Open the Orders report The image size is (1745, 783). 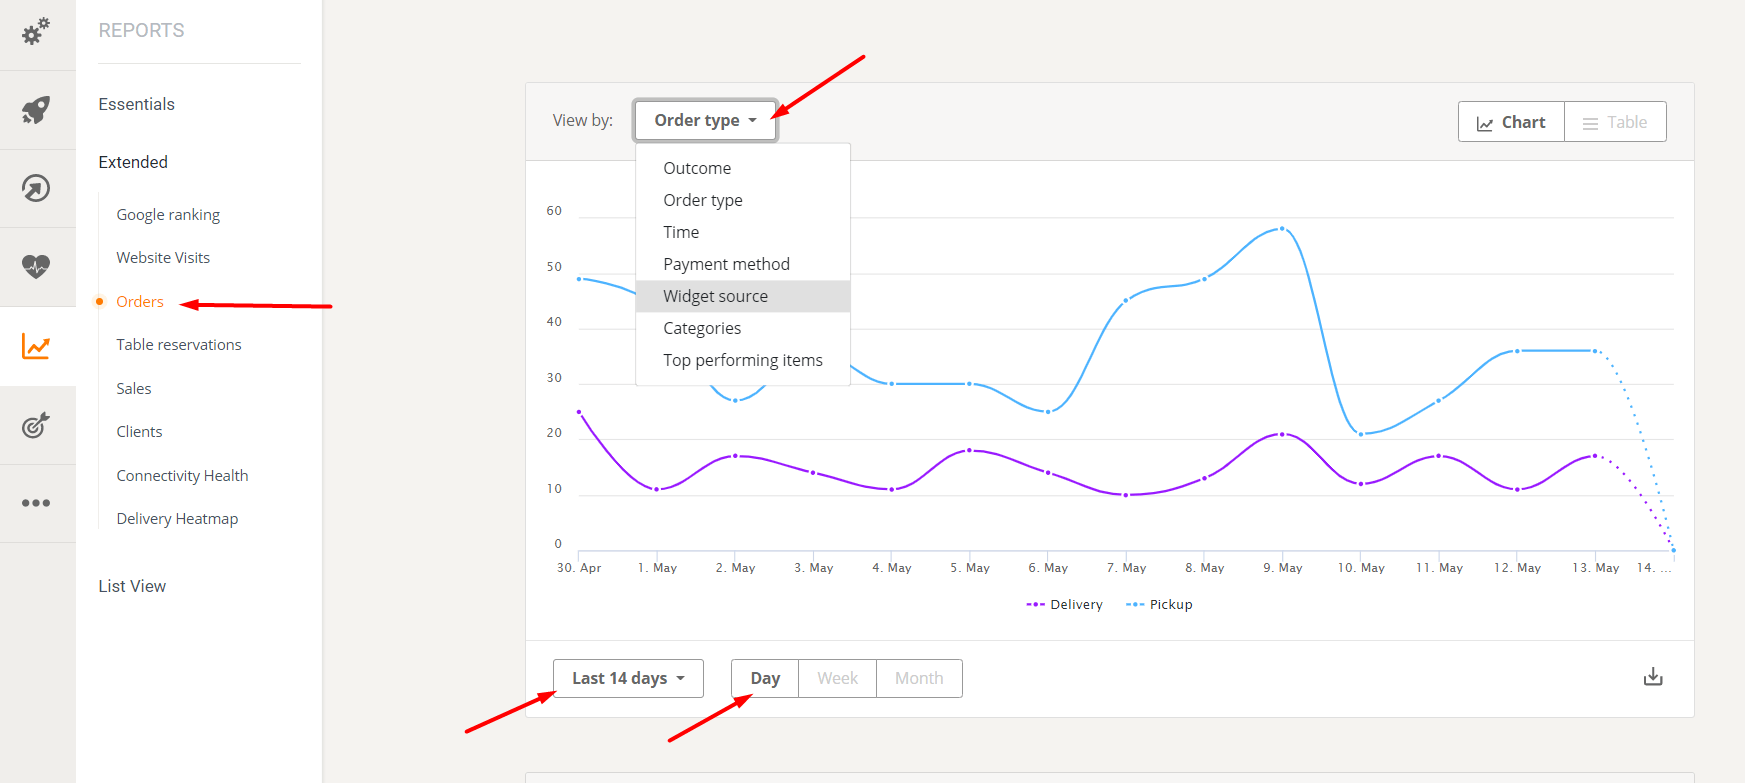pos(140,301)
